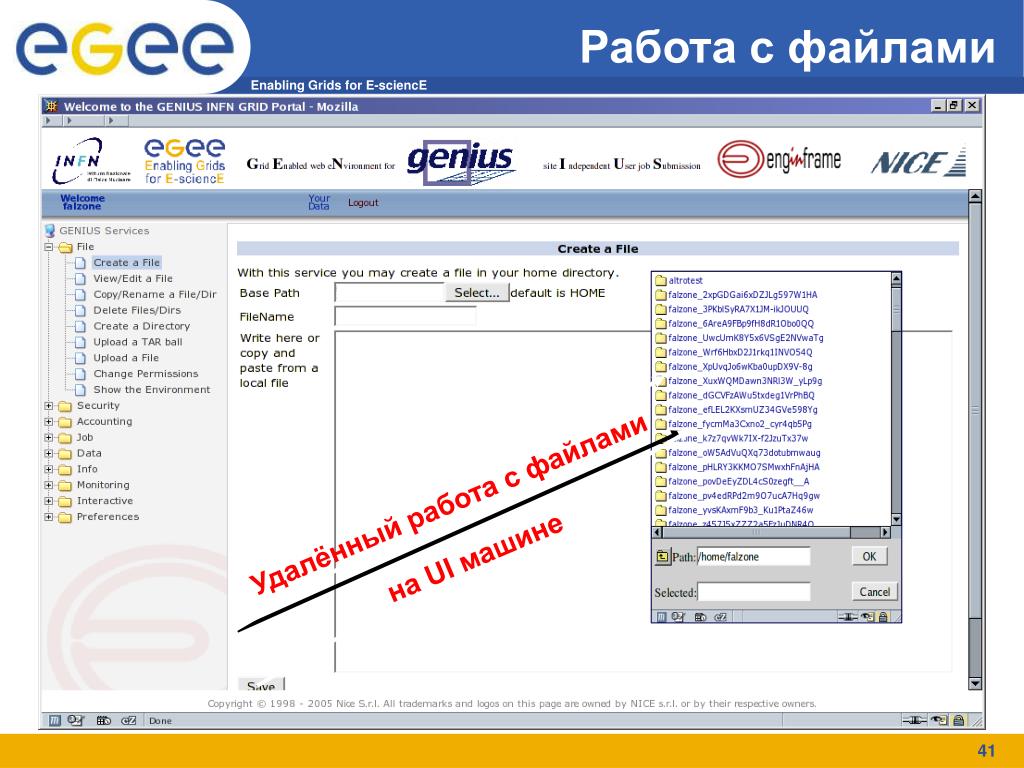The image size is (1024, 768).
Task: Open Delete Files/Dirs service
Action: click(137, 310)
